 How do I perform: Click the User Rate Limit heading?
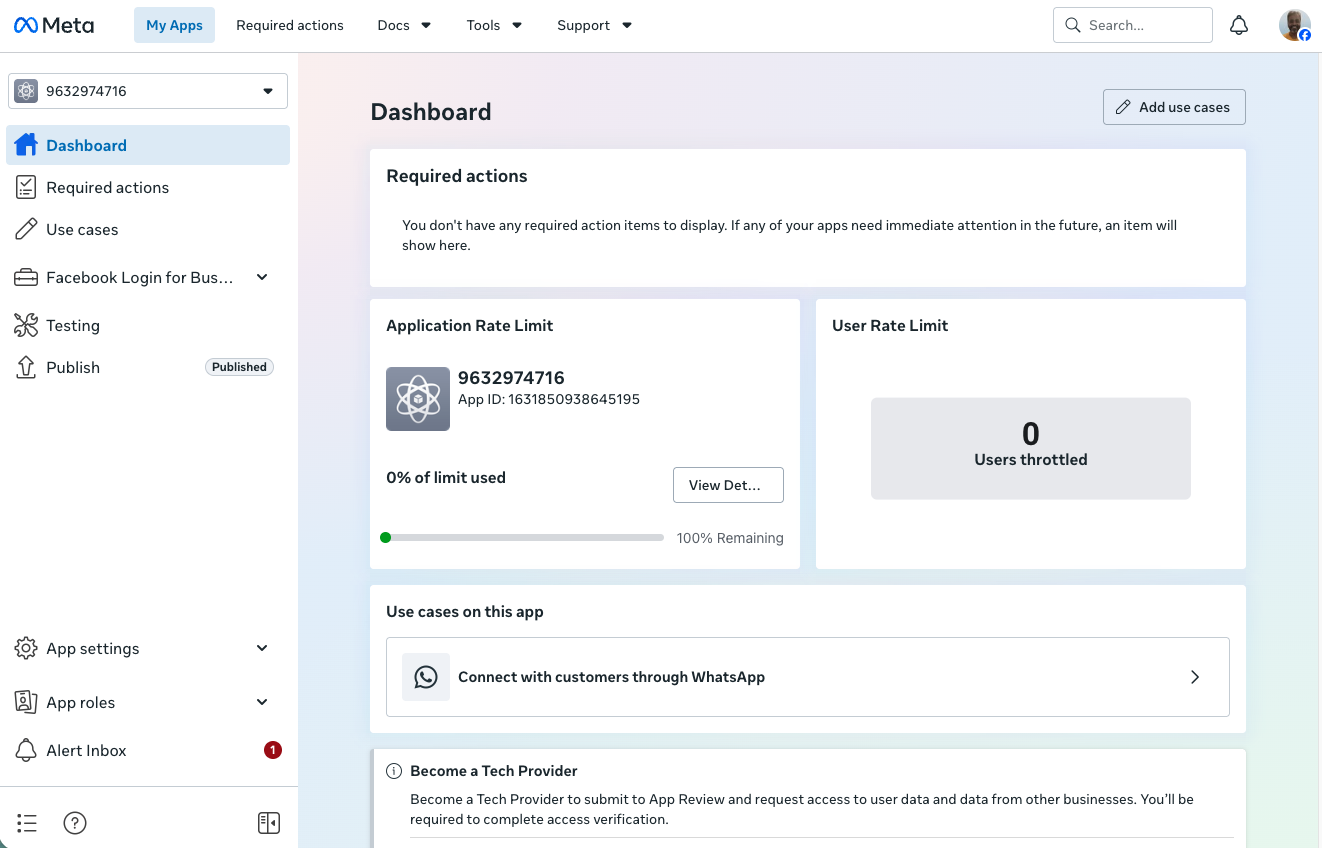click(x=890, y=325)
